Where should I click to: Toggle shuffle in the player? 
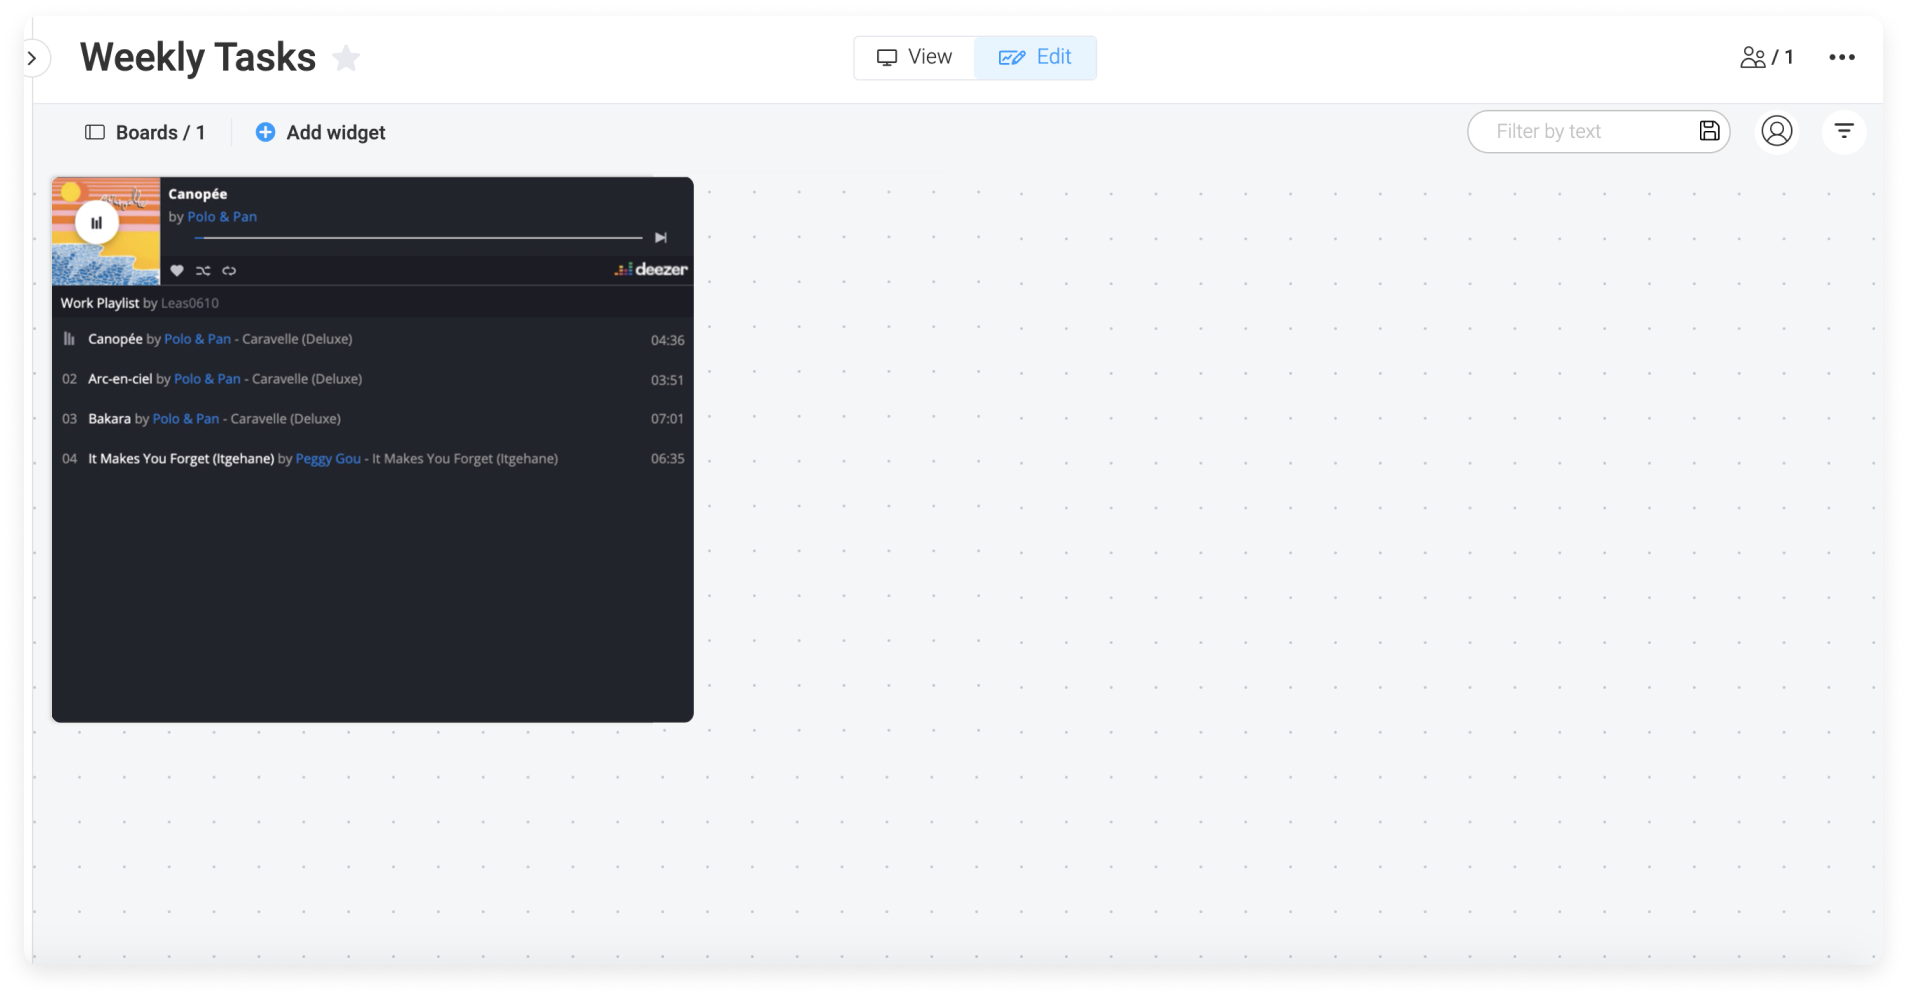(x=203, y=271)
